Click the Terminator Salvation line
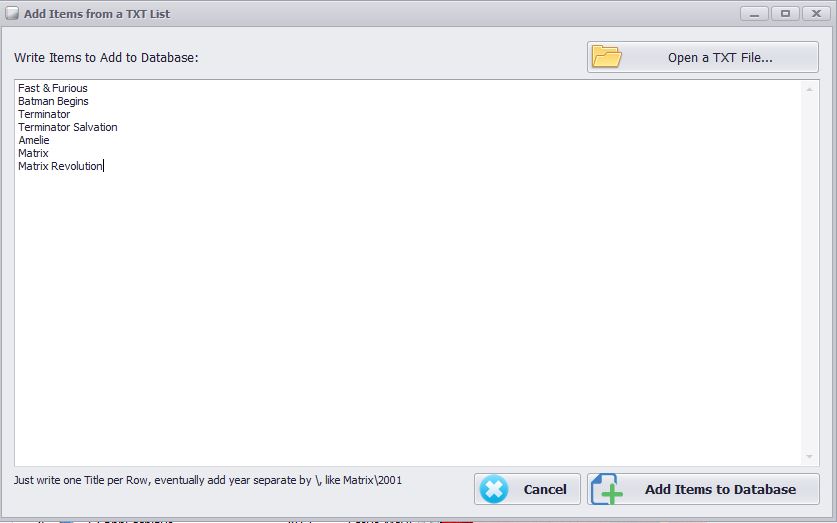837x523 pixels. pos(67,127)
